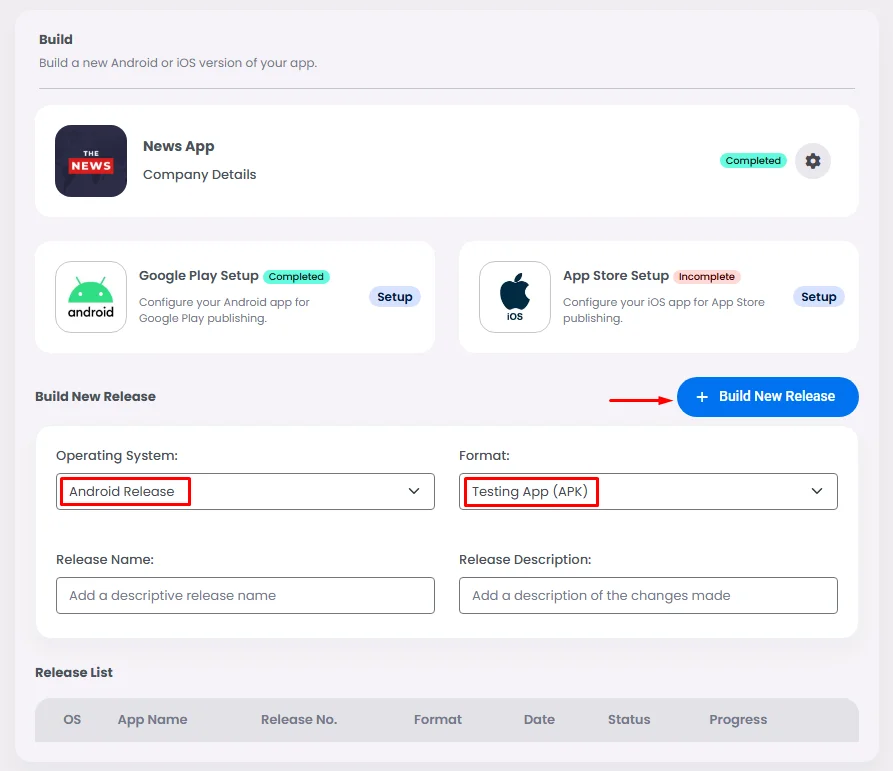893x771 pixels.
Task: Click the Progress column header in Release List
Action: point(738,720)
